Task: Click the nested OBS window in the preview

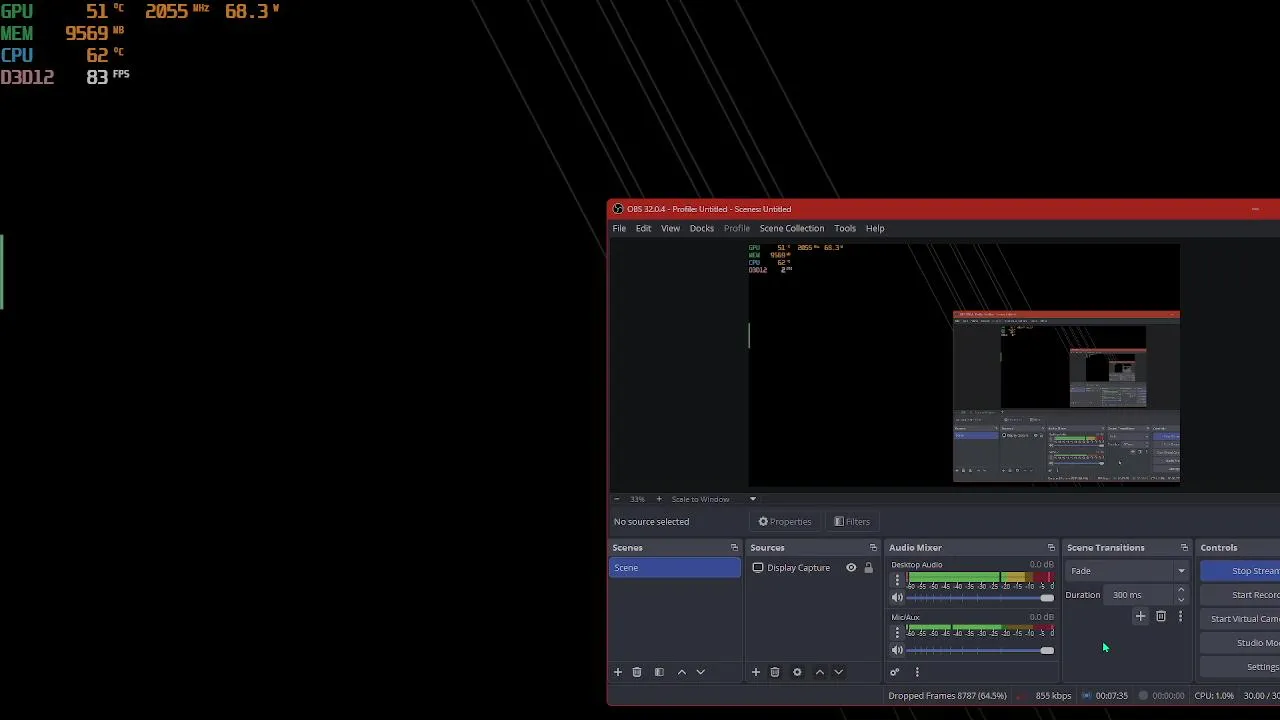Action: pos(1066,397)
